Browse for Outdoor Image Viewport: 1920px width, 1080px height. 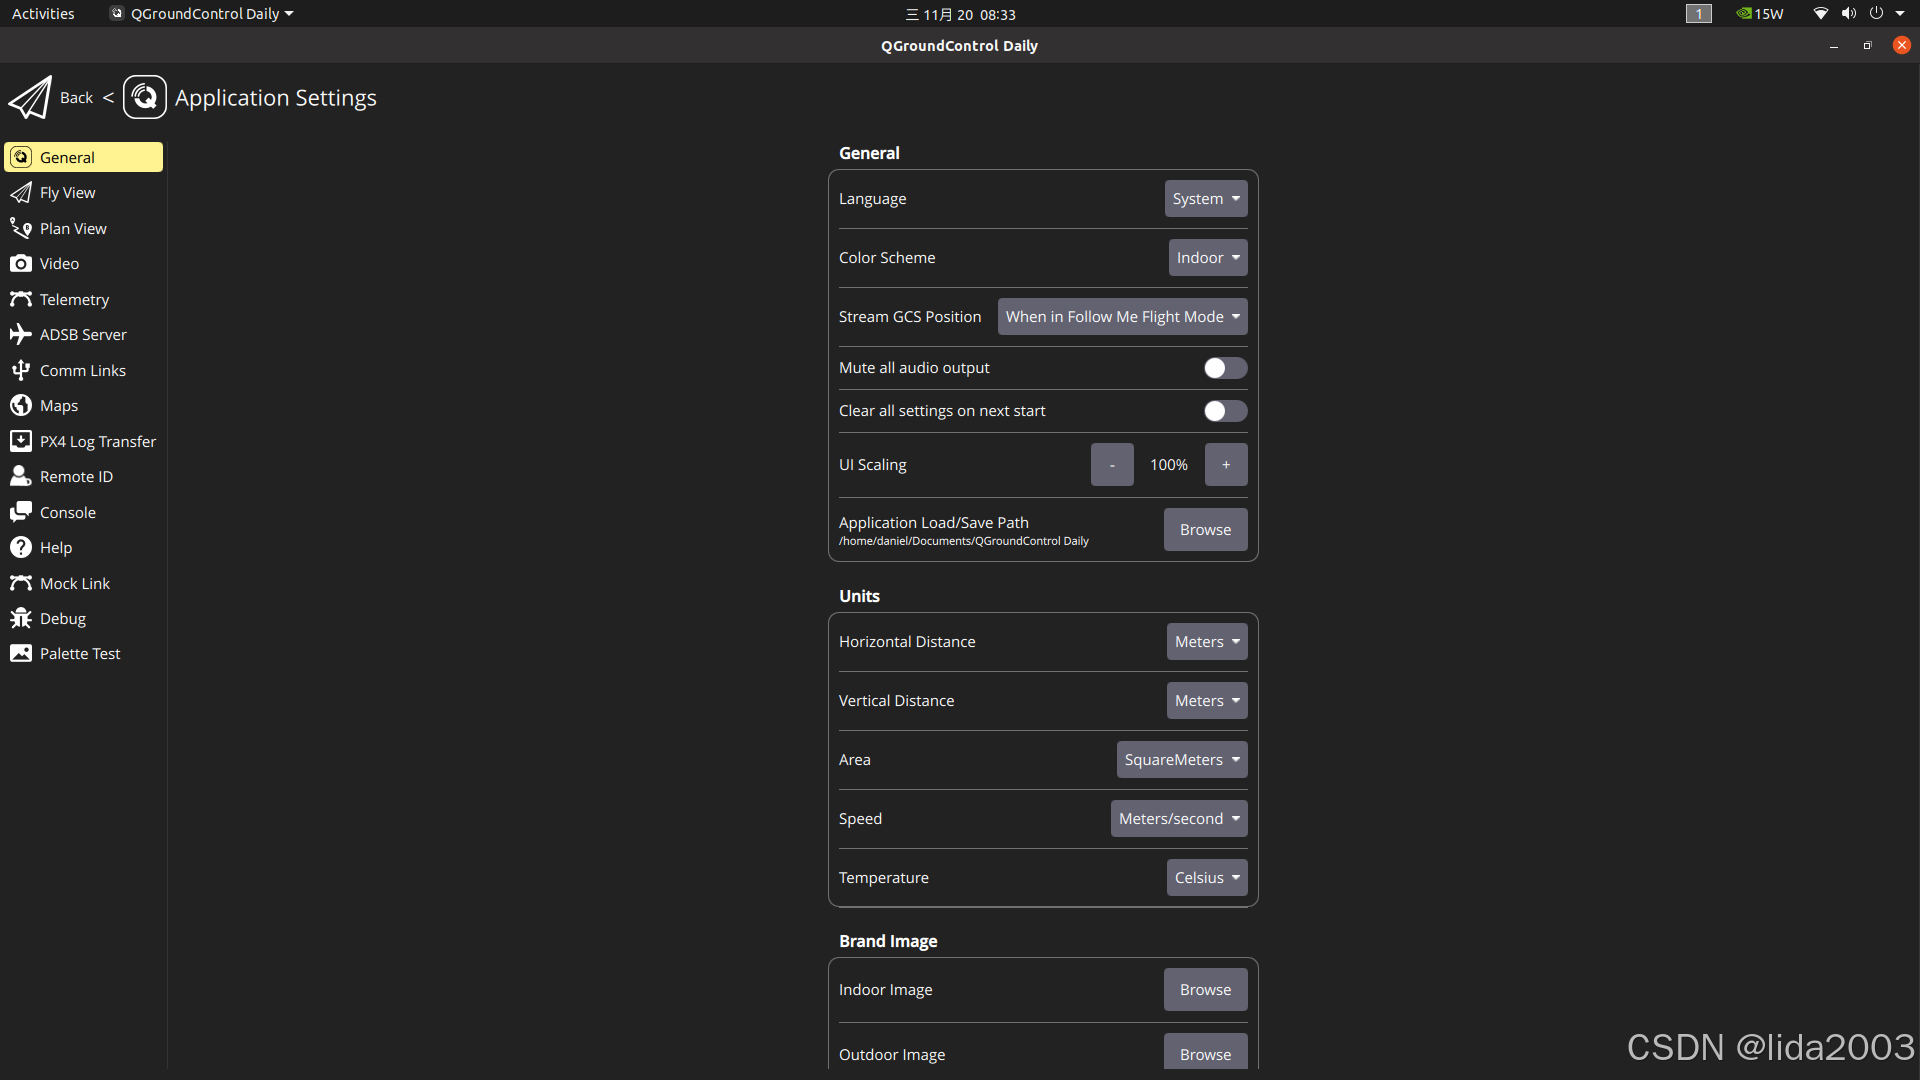click(x=1205, y=1053)
